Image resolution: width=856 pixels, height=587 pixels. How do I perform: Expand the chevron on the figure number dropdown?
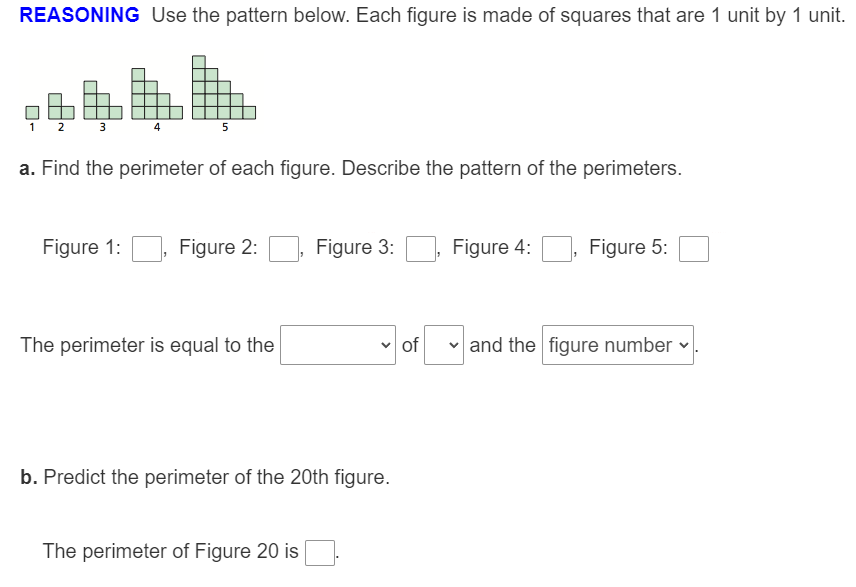click(683, 345)
